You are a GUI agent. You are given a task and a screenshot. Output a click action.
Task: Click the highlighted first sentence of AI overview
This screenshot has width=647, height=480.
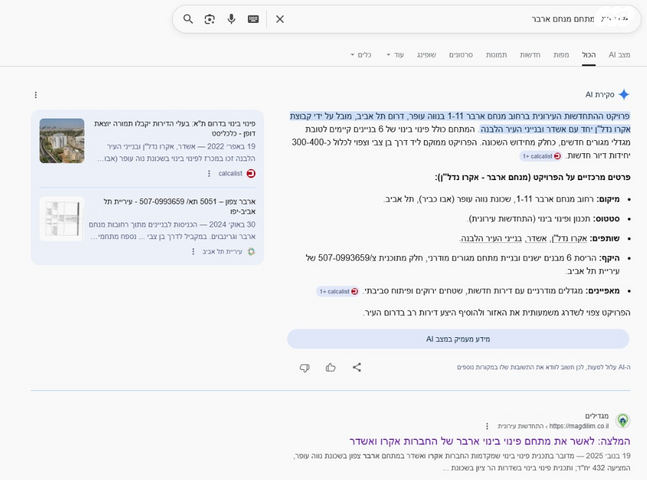click(460, 123)
